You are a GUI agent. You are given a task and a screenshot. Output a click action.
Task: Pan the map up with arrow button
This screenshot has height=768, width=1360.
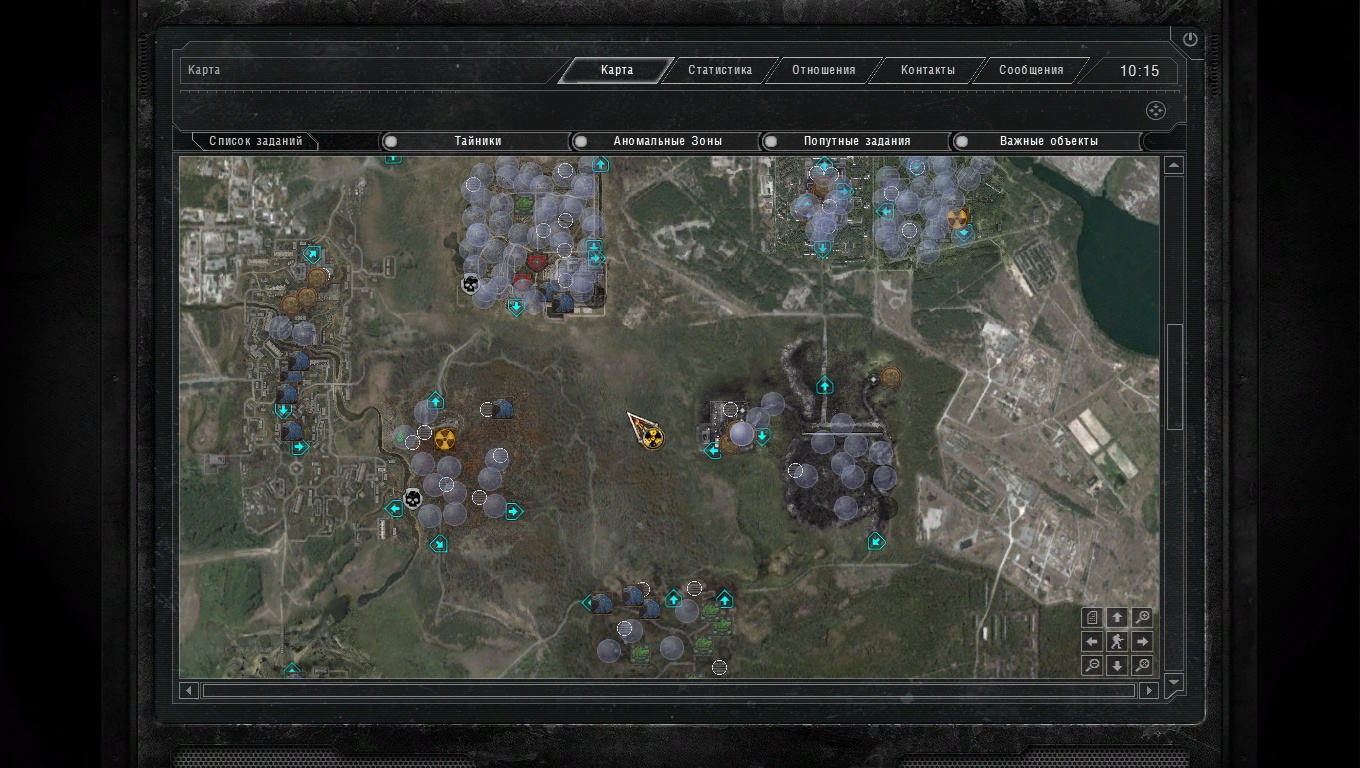(1117, 617)
